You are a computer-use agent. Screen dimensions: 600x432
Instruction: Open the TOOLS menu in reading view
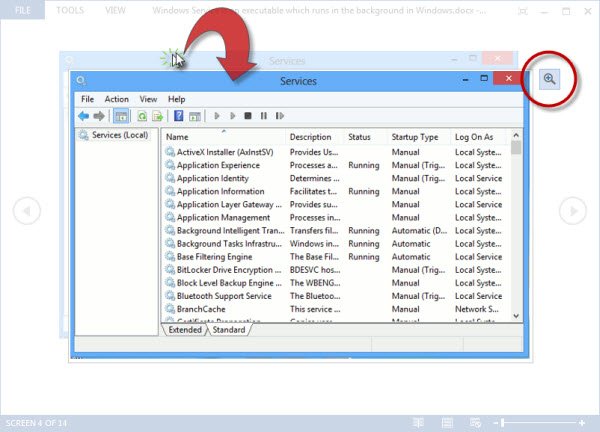(70, 10)
